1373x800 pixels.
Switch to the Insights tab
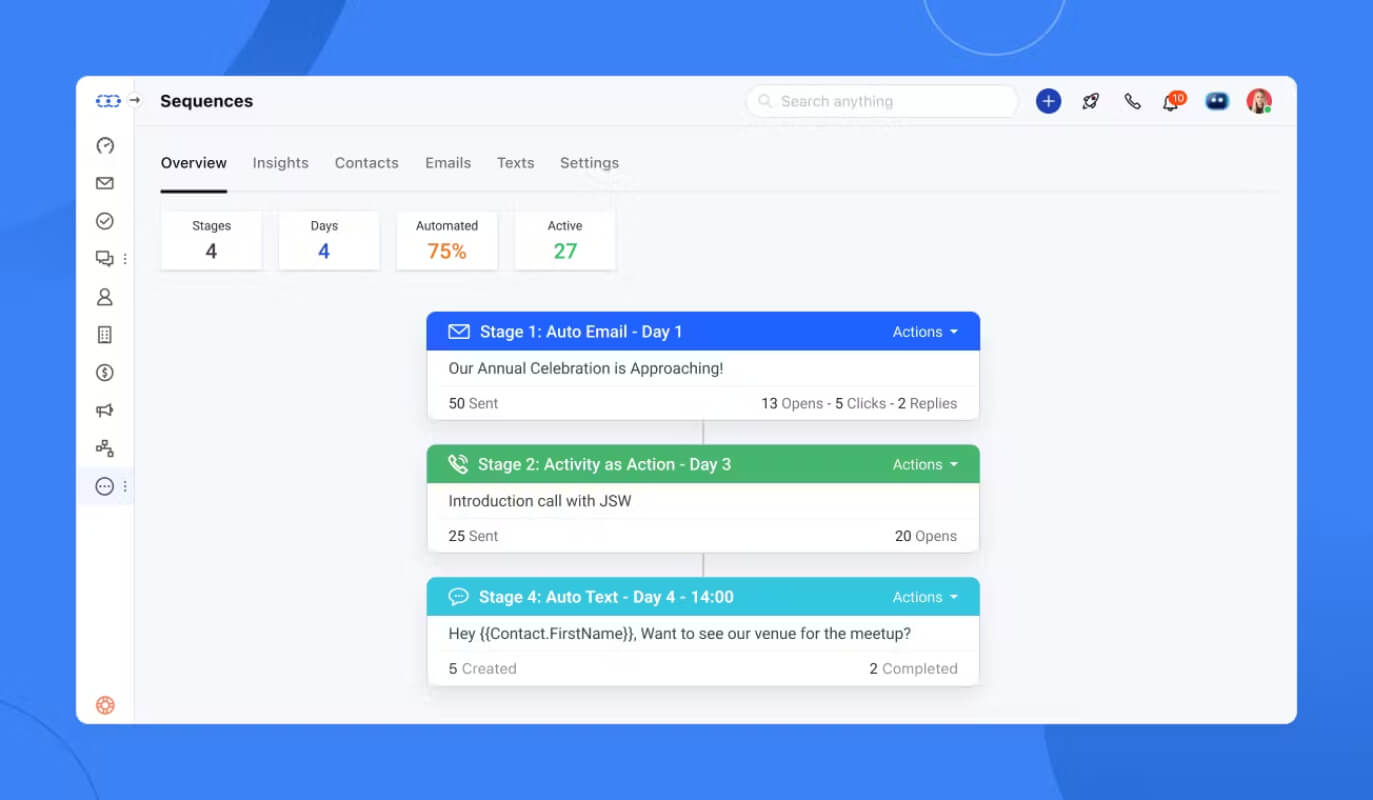[x=280, y=163]
